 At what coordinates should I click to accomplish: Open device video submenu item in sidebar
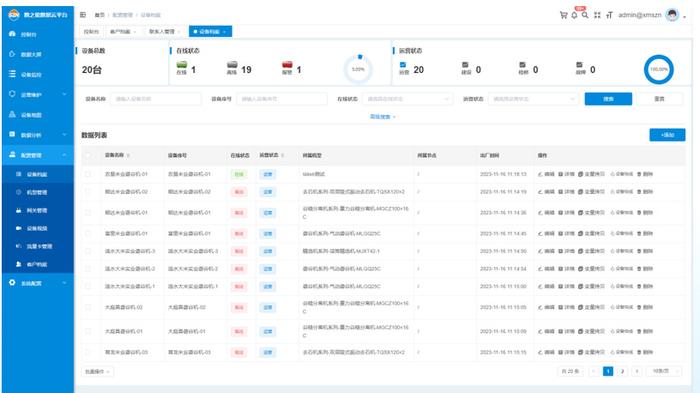tap(38, 228)
